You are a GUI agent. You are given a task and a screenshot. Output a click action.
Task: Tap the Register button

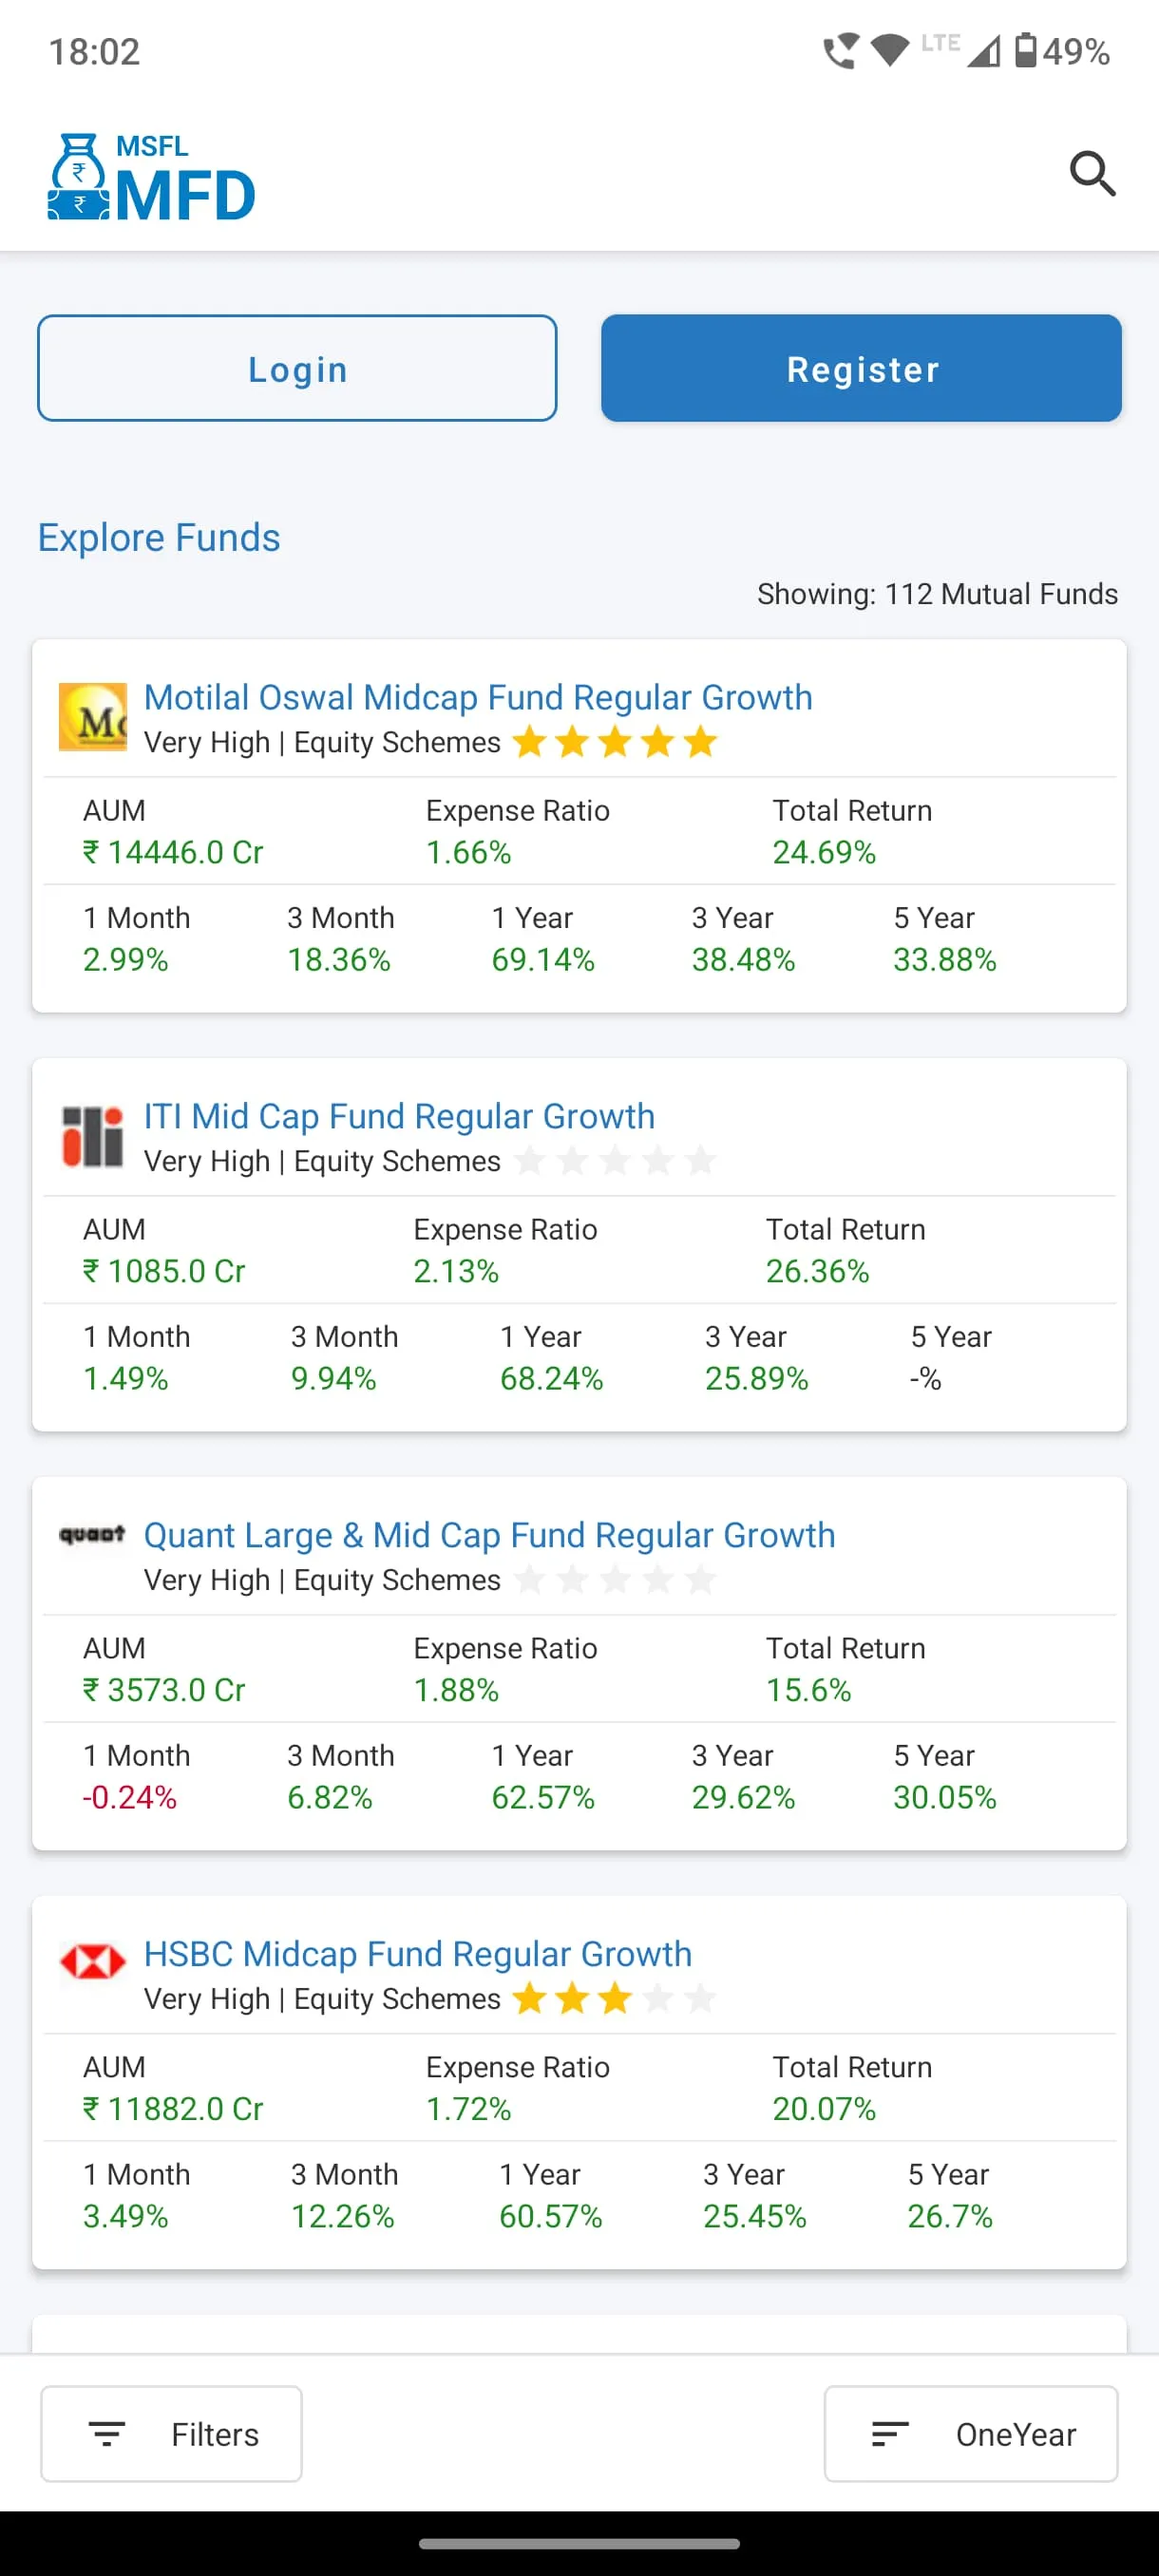(861, 368)
